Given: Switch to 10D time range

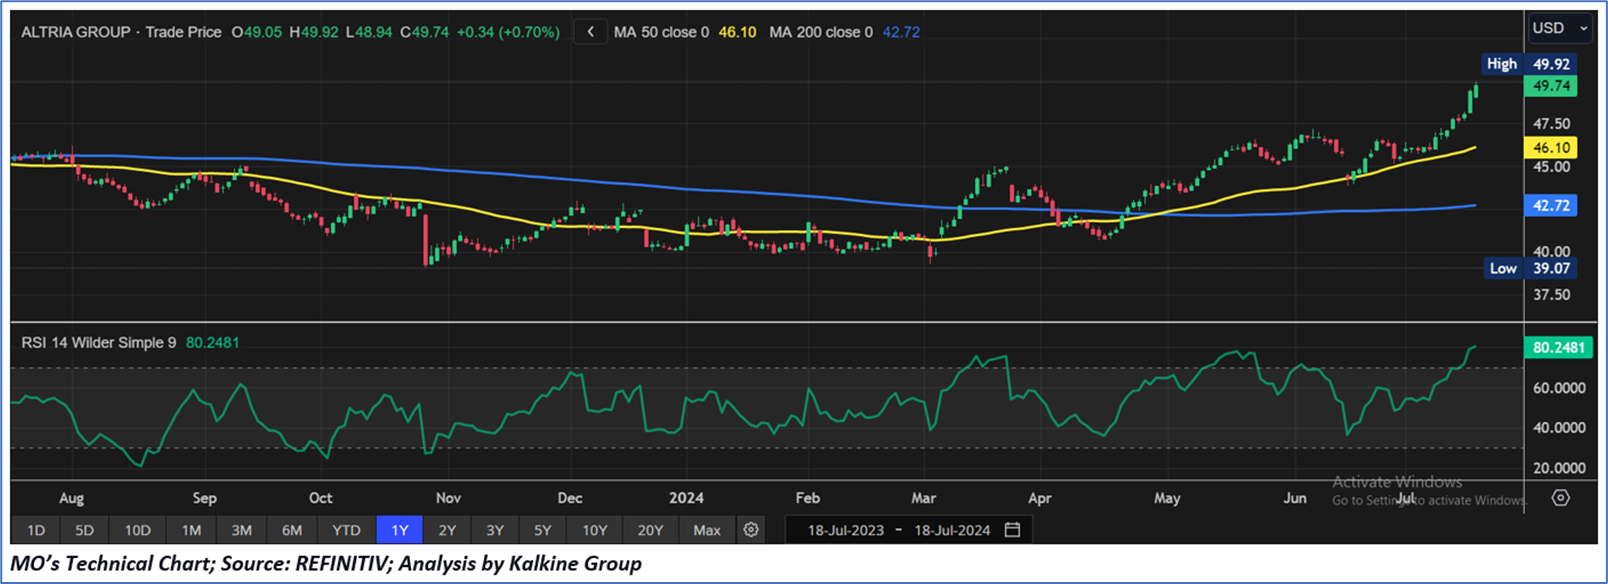Looking at the screenshot, I should [x=137, y=530].
